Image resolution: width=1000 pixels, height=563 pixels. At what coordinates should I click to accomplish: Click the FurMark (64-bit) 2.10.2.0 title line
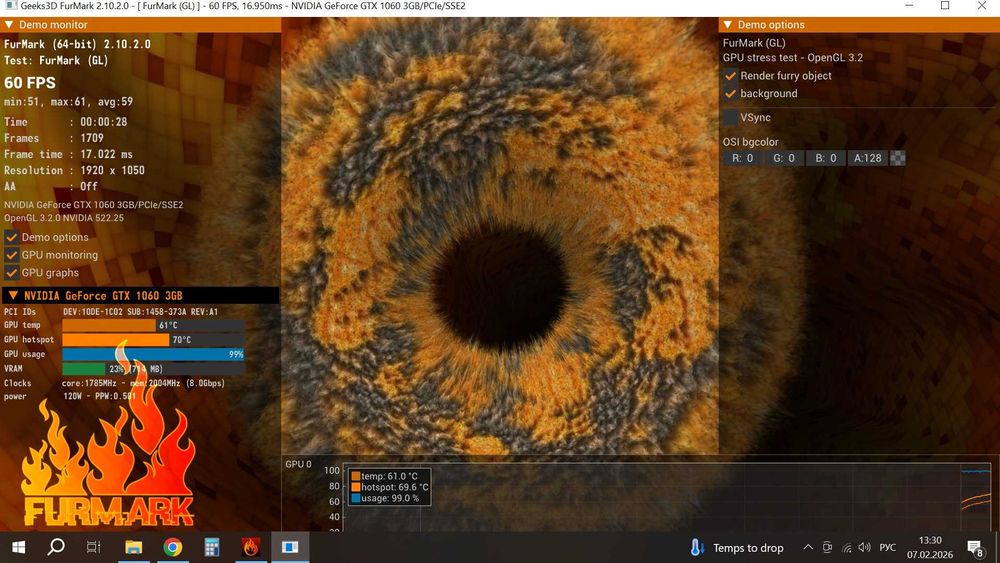coord(77,44)
